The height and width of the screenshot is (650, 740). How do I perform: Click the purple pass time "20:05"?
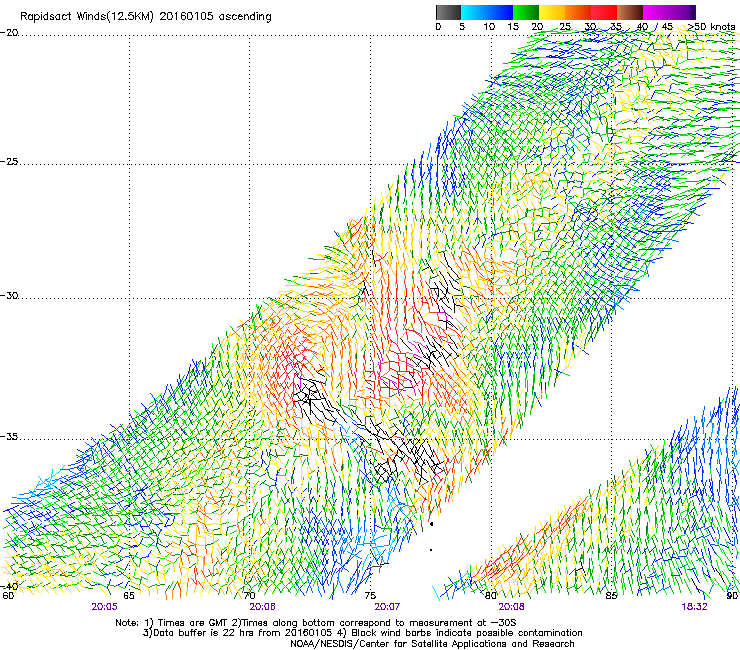[x=104, y=607]
